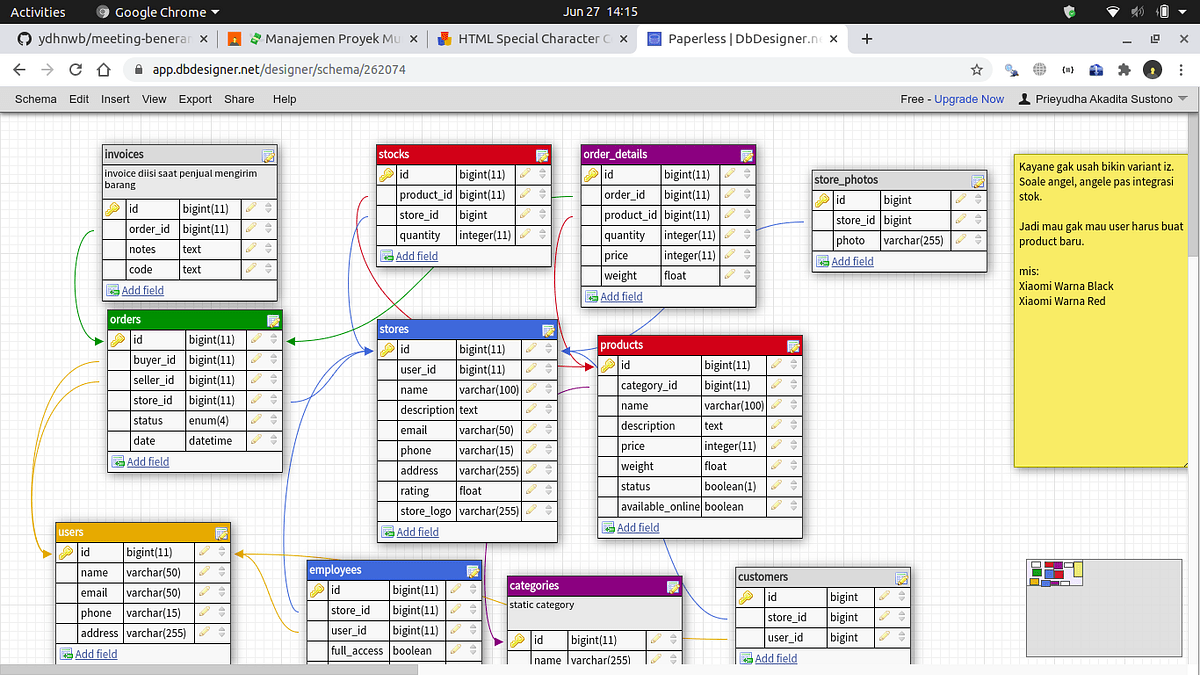Click the edit pencil for stocks quantity field
The height and width of the screenshot is (675, 1200).
pos(525,236)
